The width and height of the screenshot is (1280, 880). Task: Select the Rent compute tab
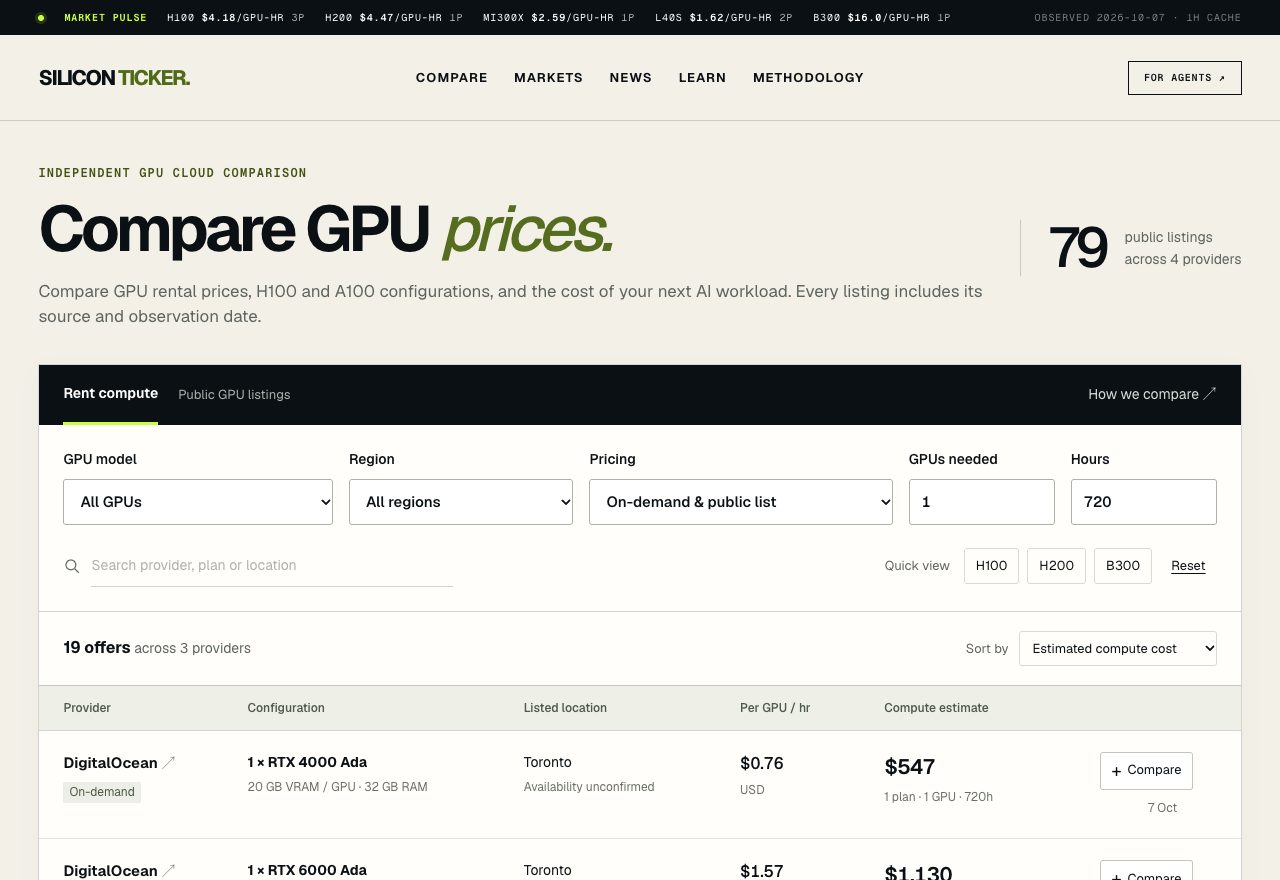coord(111,394)
